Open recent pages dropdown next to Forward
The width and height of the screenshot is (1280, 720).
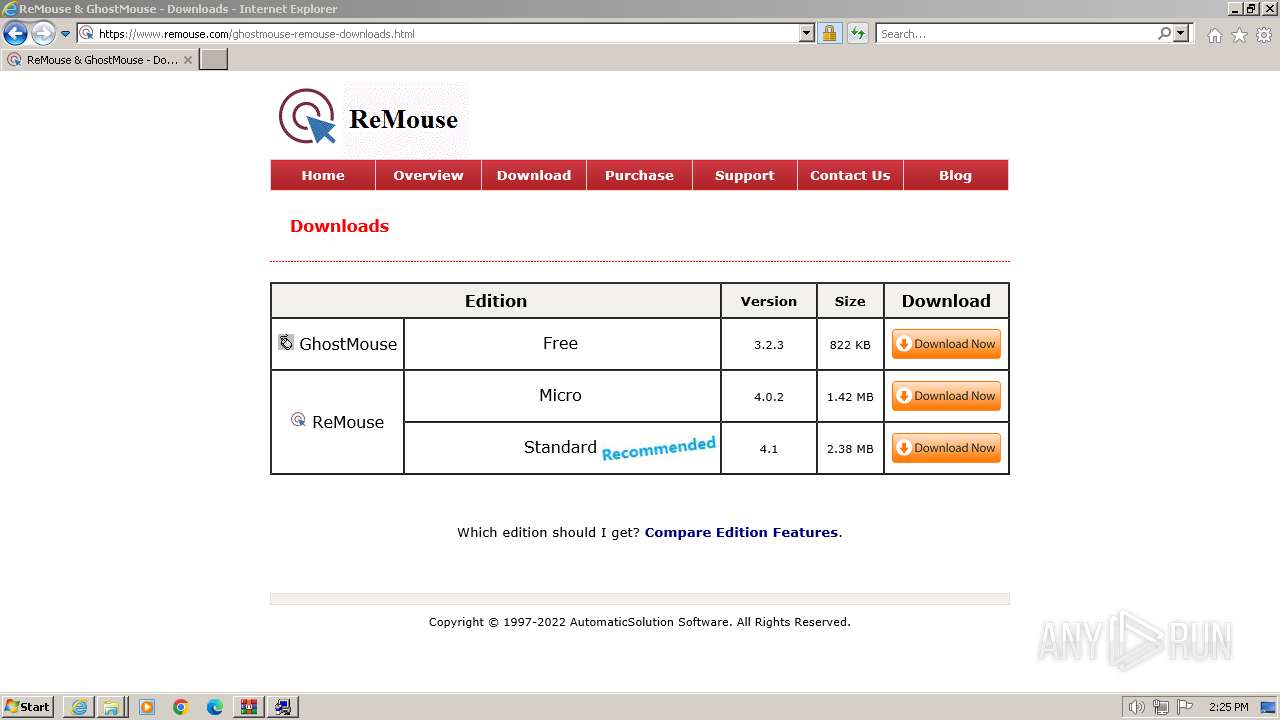[x=66, y=33]
